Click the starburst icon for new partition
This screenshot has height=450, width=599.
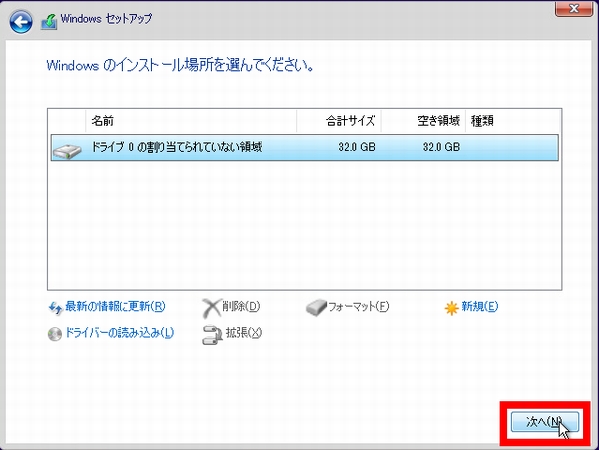(451, 308)
